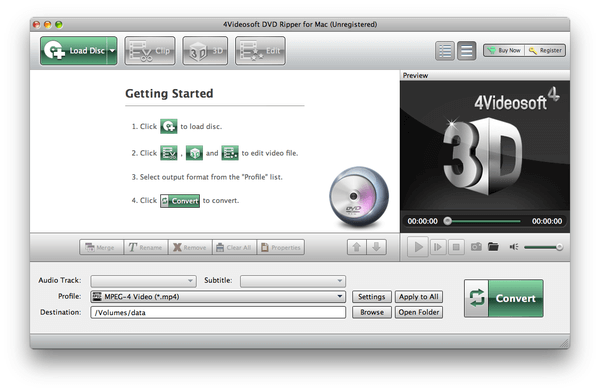Click the Browse button
The height and width of the screenshot is (392, 600).
click(x=372, y=312)
